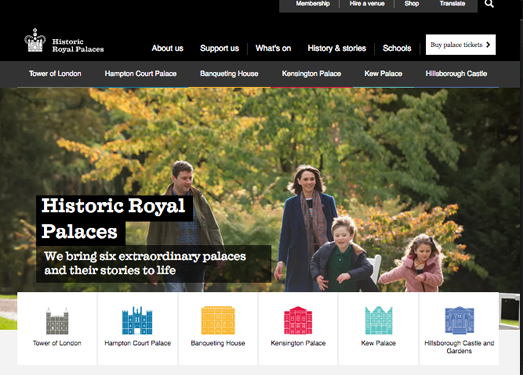Screen dimensions: 523x375
Task: Select Kew Palace in palace bar
Action: pyautogui.click(x=383, y=74)
